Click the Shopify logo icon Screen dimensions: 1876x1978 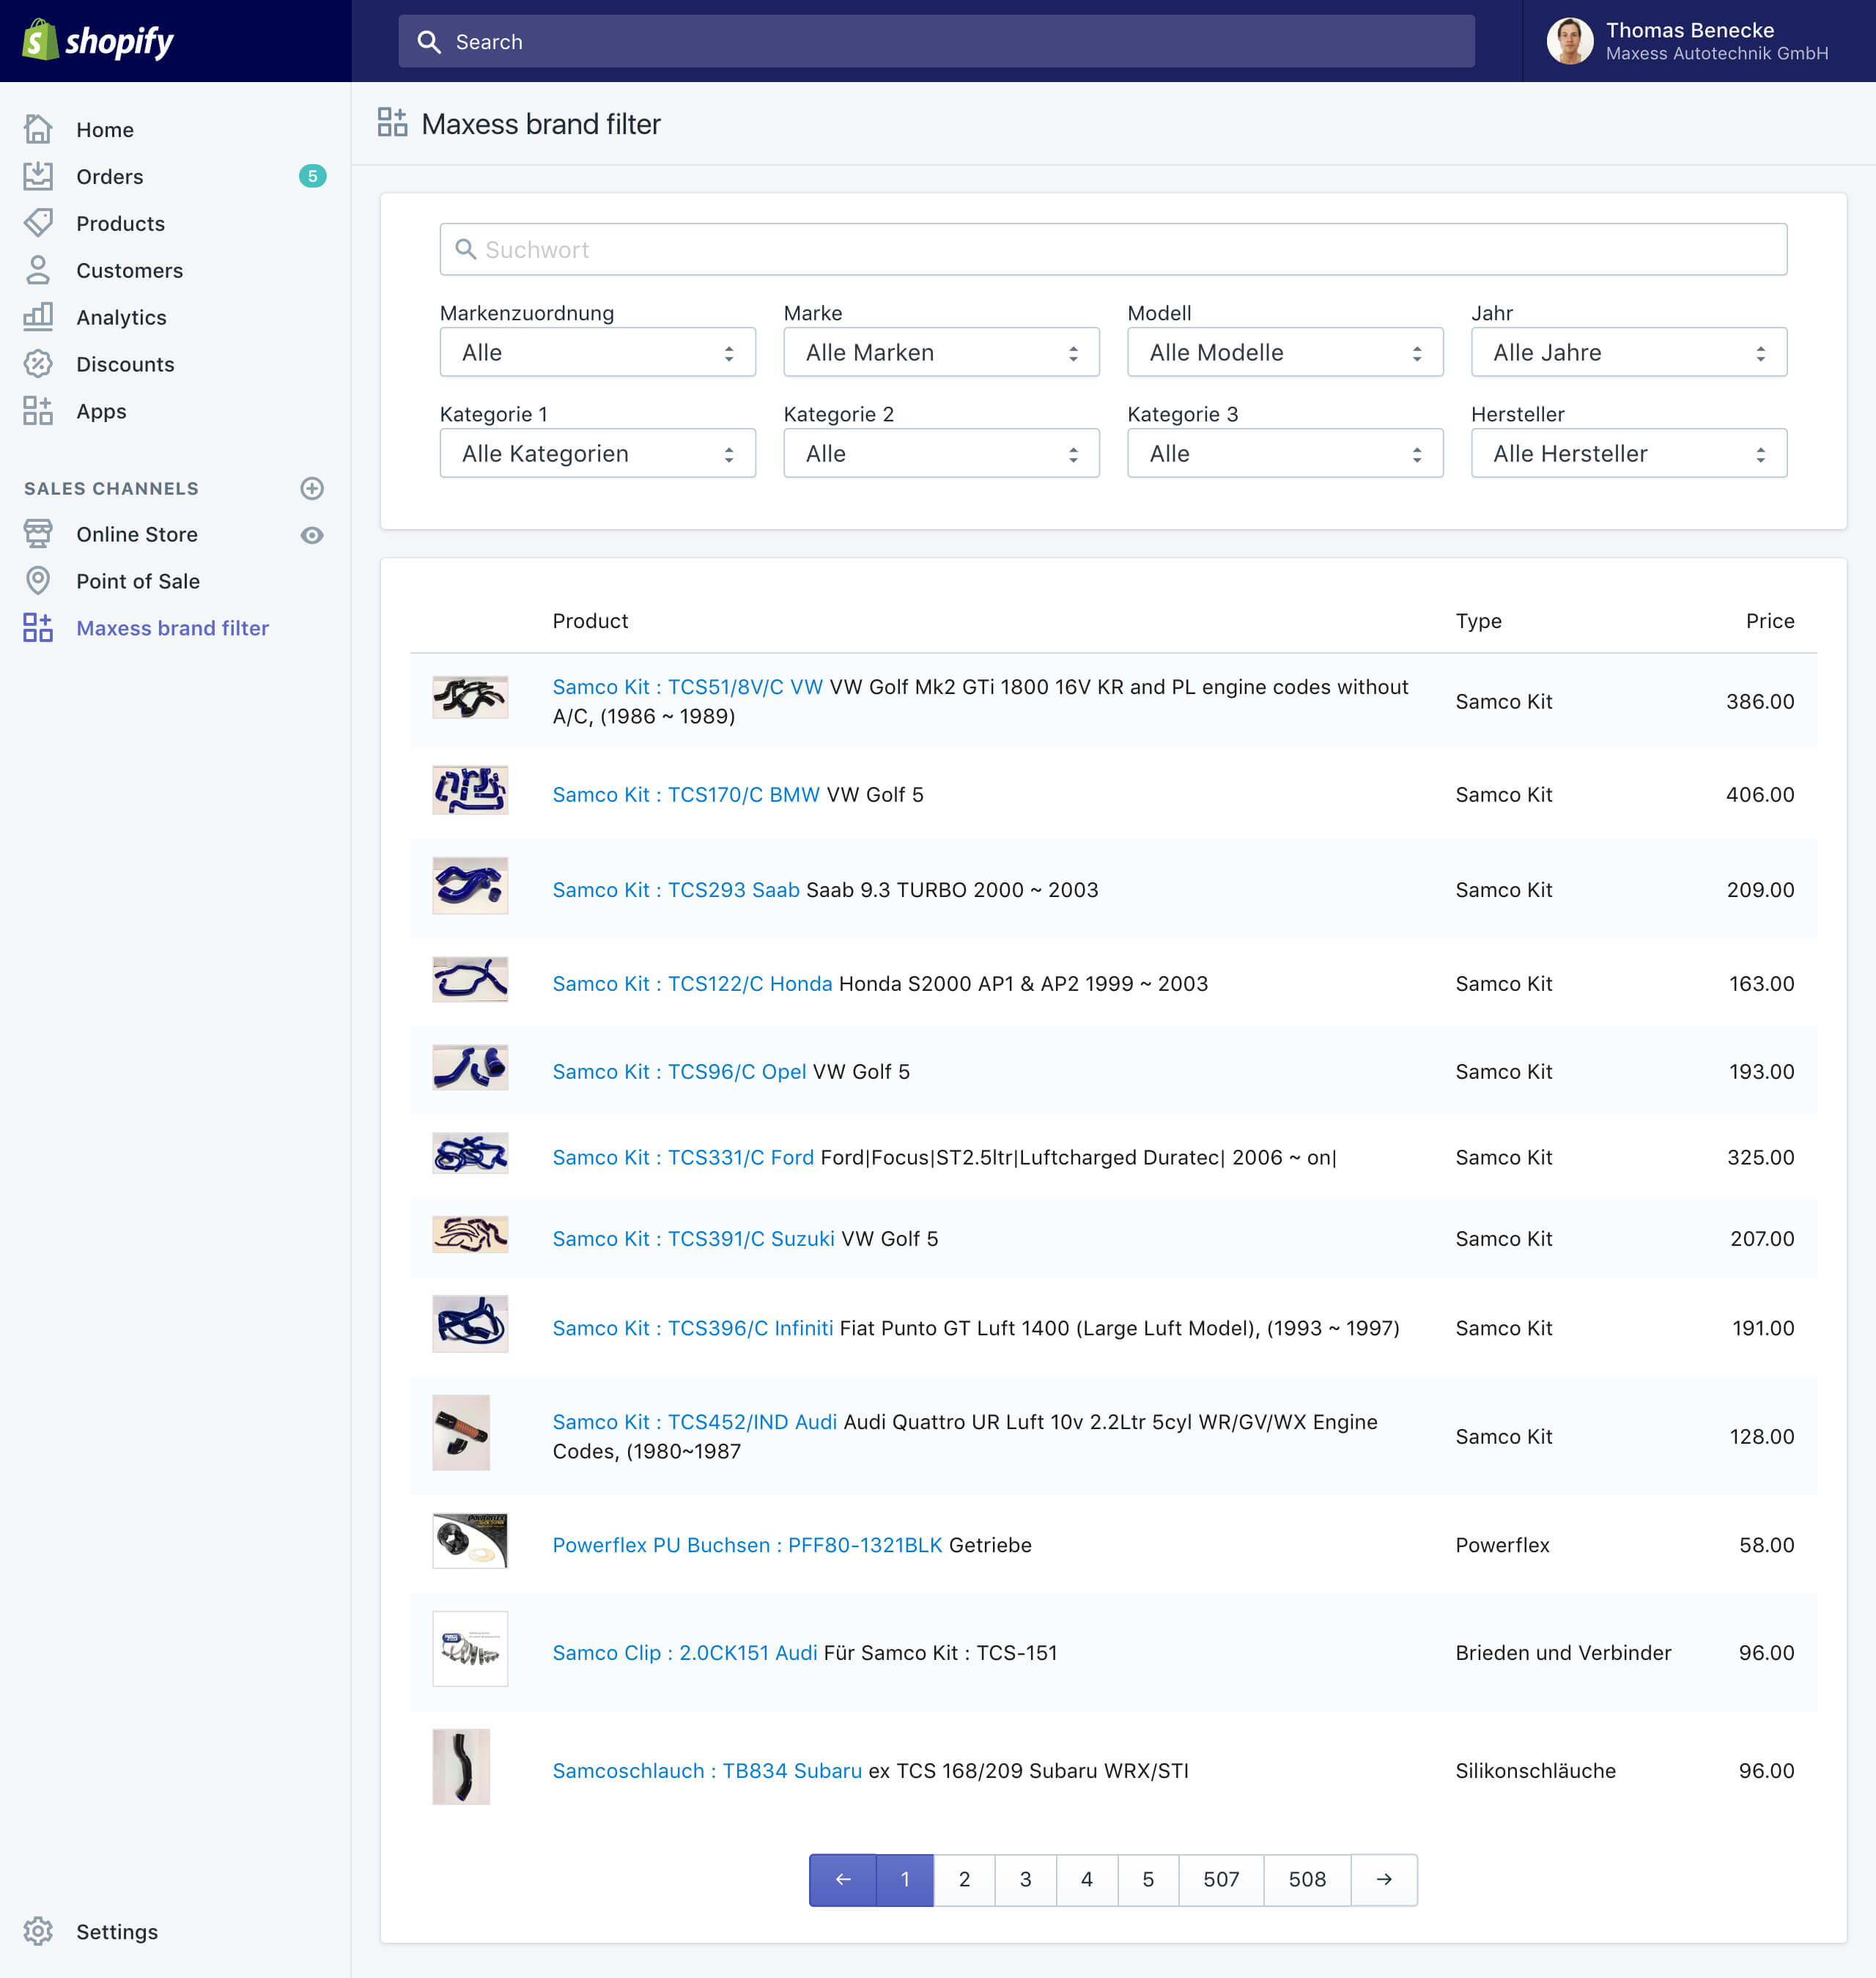click(40, 40)
